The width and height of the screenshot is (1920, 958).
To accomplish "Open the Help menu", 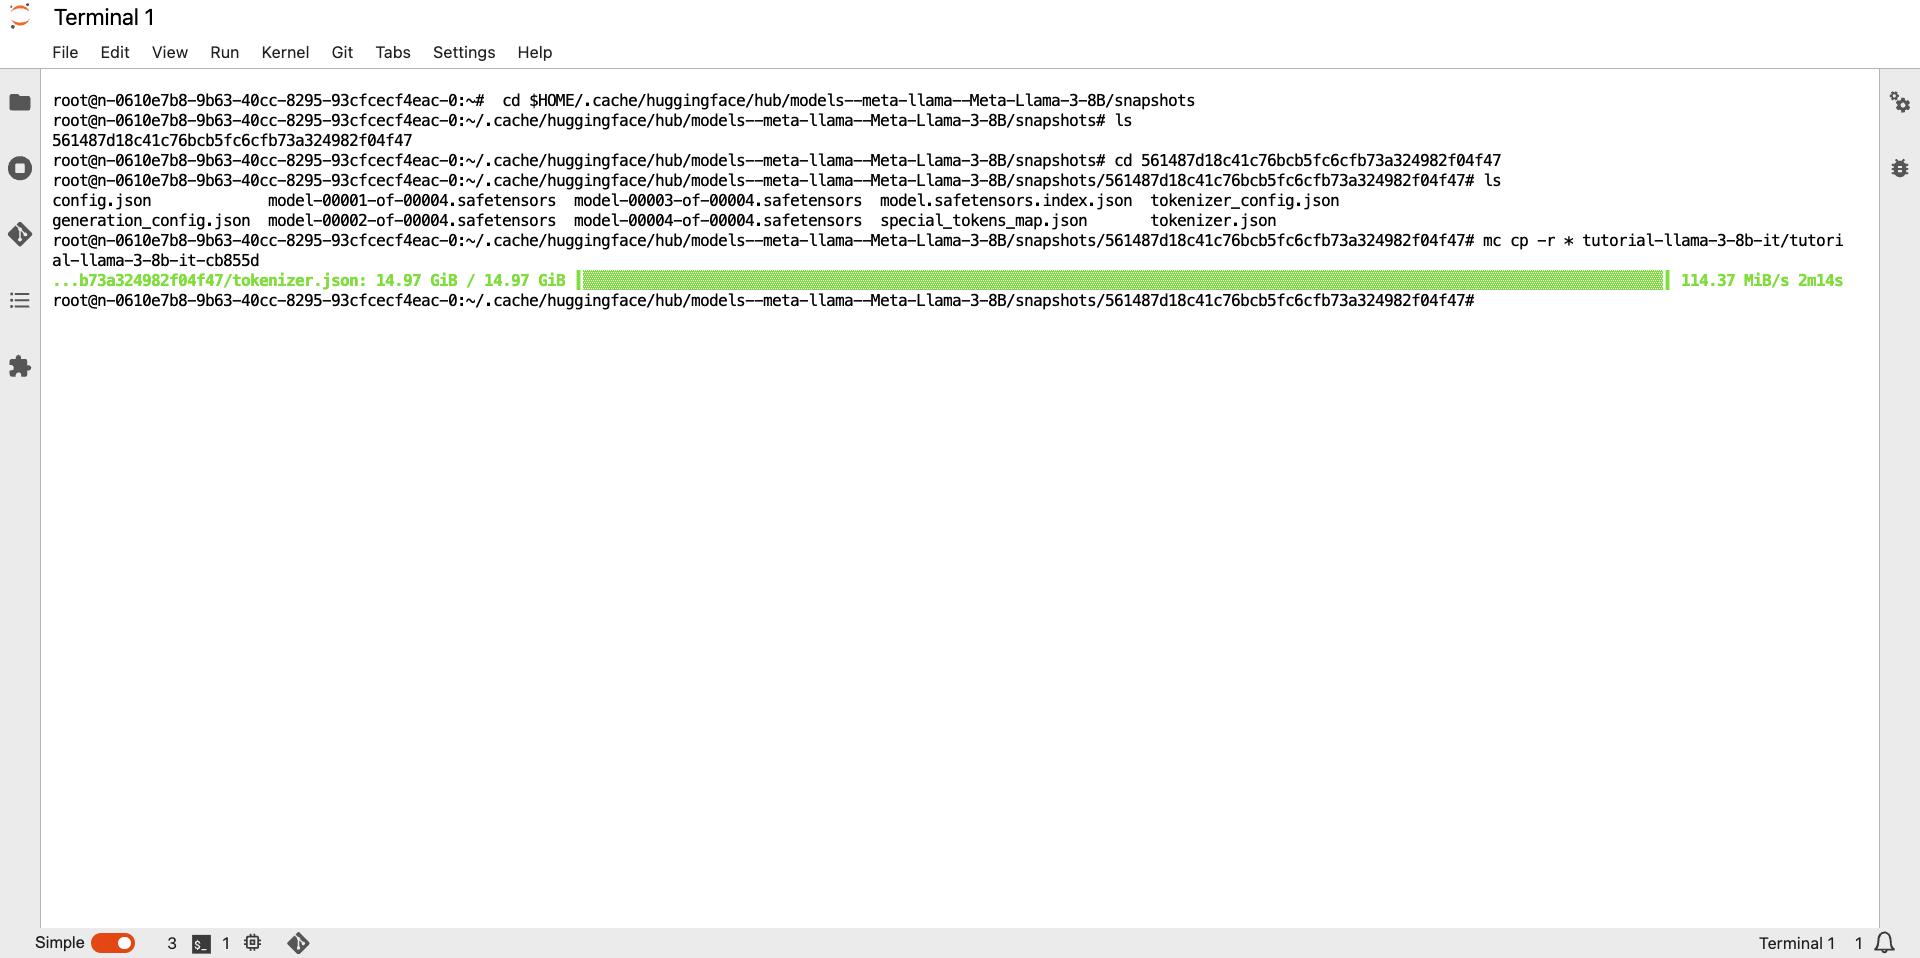I will [x=535, y=52].
